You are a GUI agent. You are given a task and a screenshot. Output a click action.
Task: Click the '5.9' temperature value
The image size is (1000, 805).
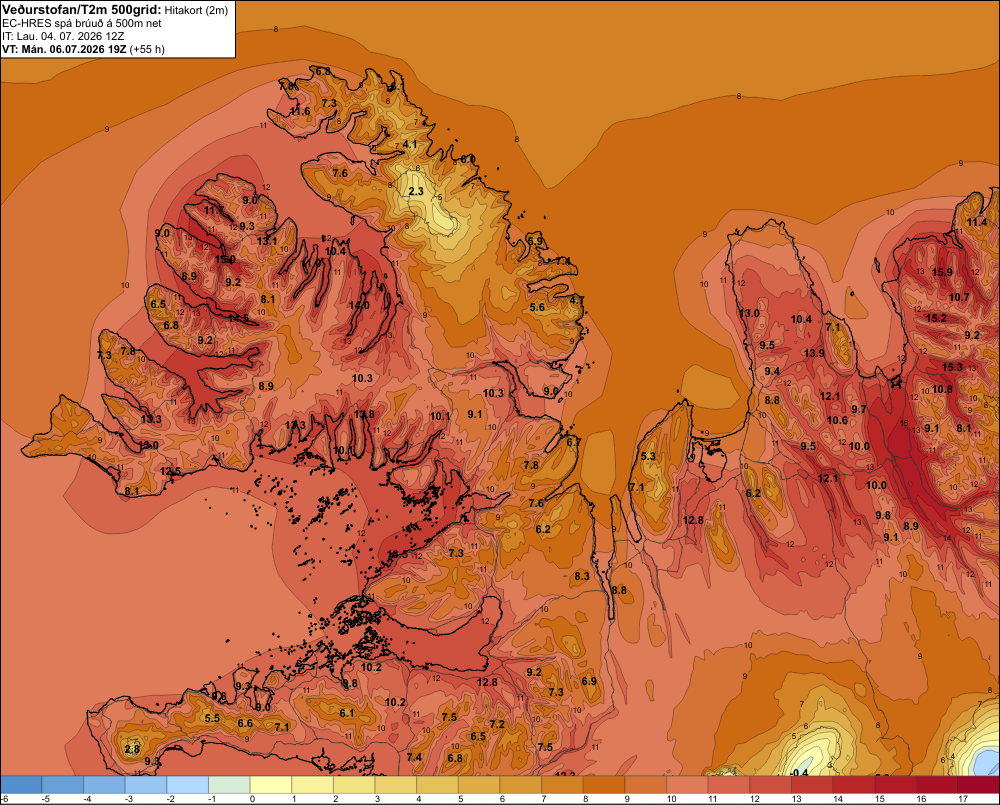(x=536, y=241)
